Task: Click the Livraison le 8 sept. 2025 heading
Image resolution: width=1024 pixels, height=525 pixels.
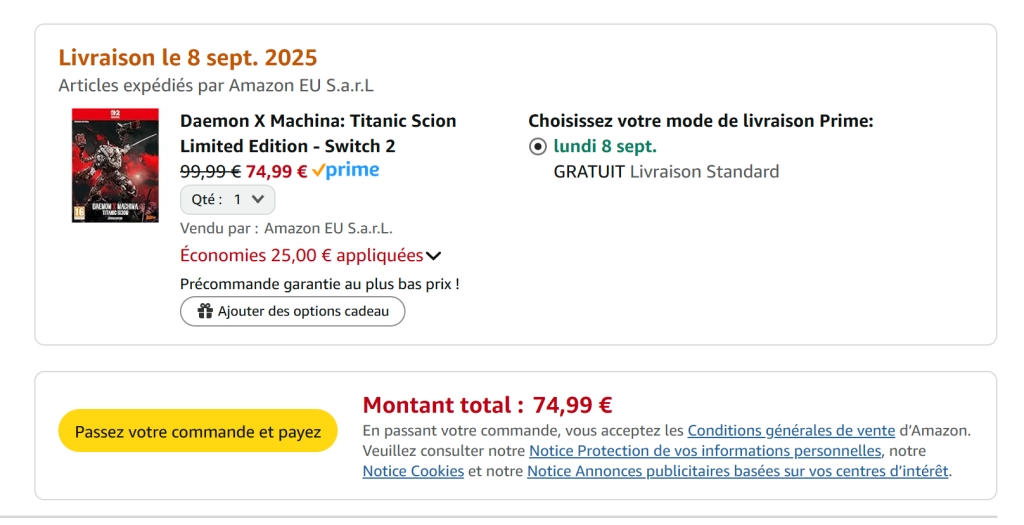Action: click(x=188, y=57)
